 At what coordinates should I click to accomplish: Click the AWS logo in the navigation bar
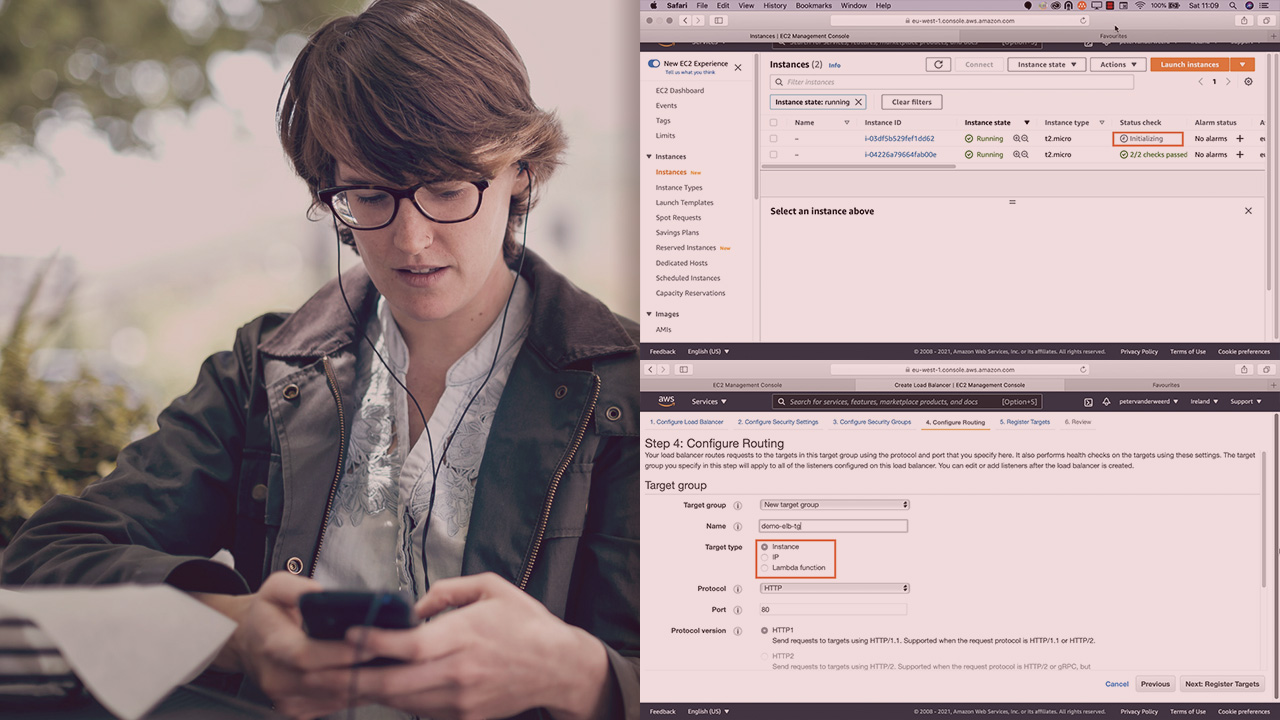[666, 401]
